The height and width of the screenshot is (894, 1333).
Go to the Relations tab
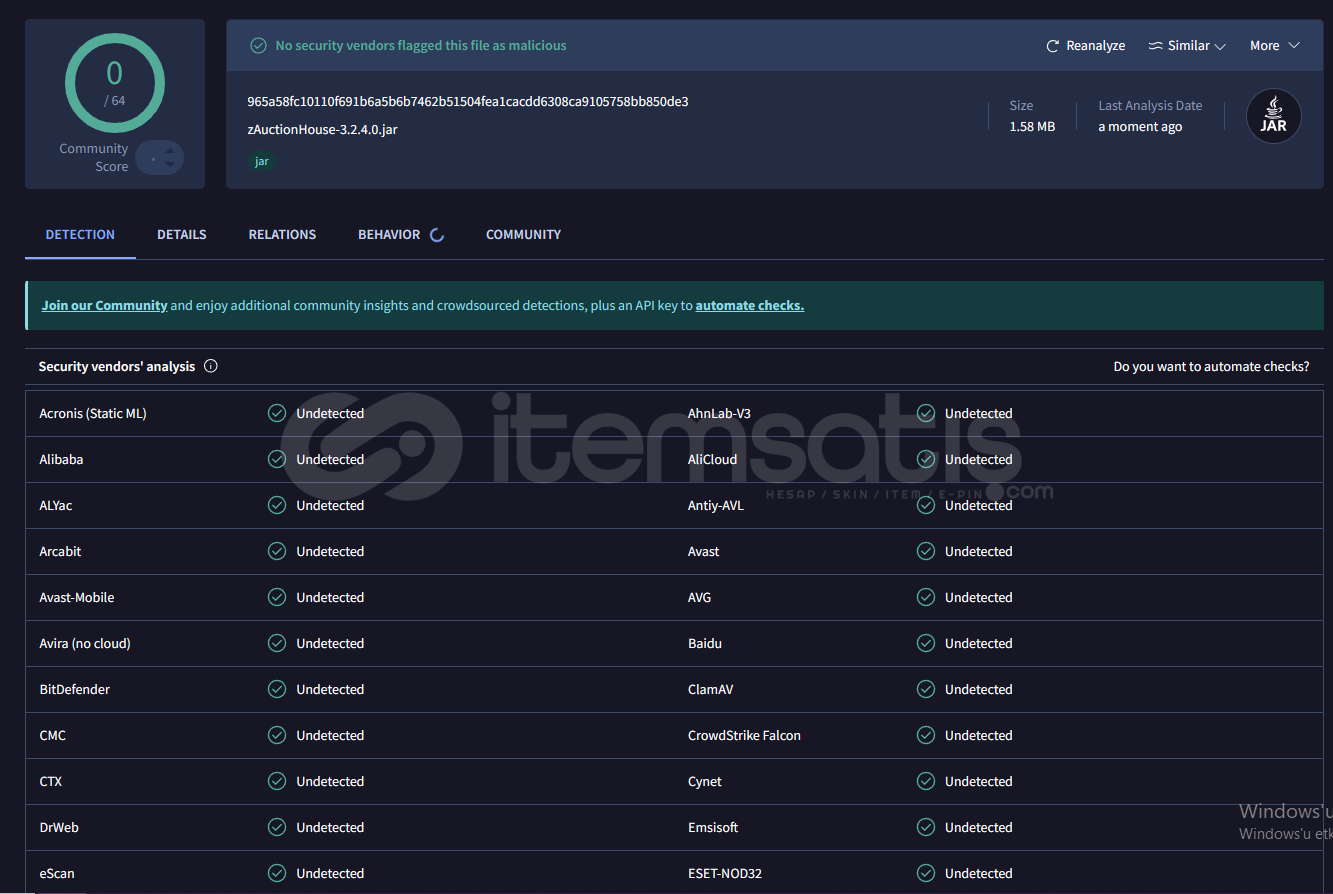point(282,235)
